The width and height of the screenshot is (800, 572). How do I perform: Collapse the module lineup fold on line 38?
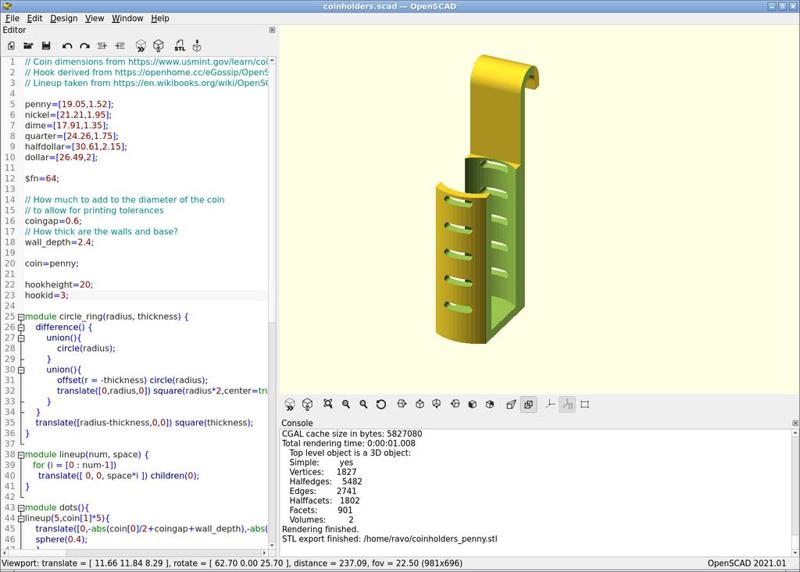coord(21,455)
